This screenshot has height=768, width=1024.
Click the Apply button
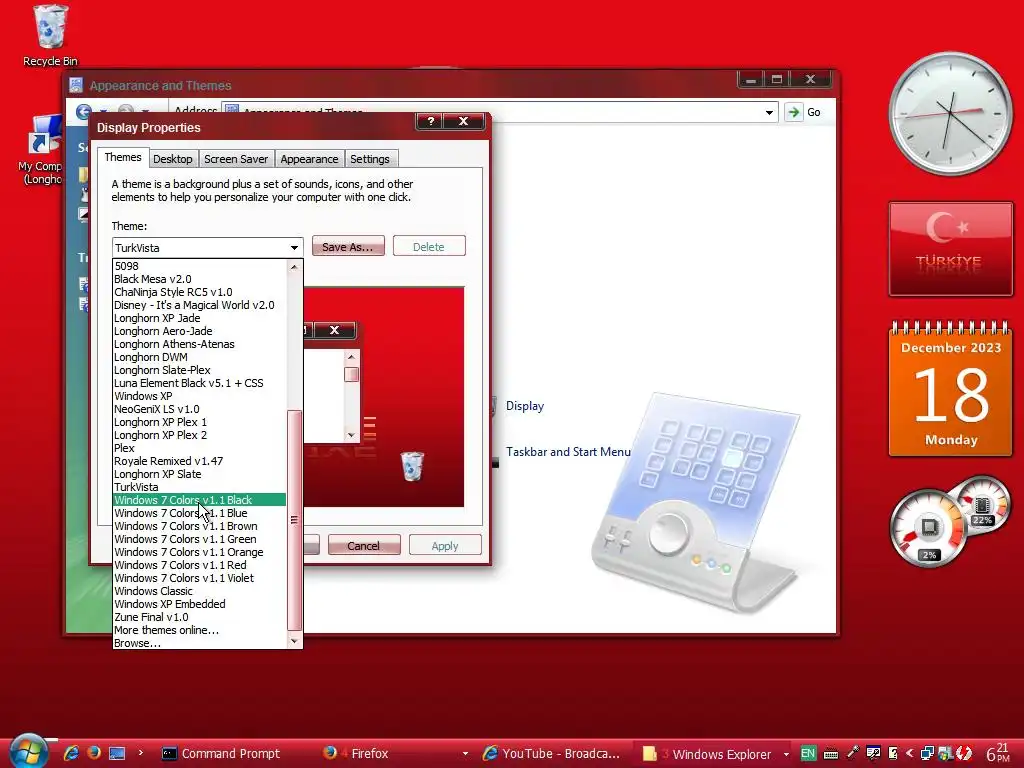coord(445,545)
